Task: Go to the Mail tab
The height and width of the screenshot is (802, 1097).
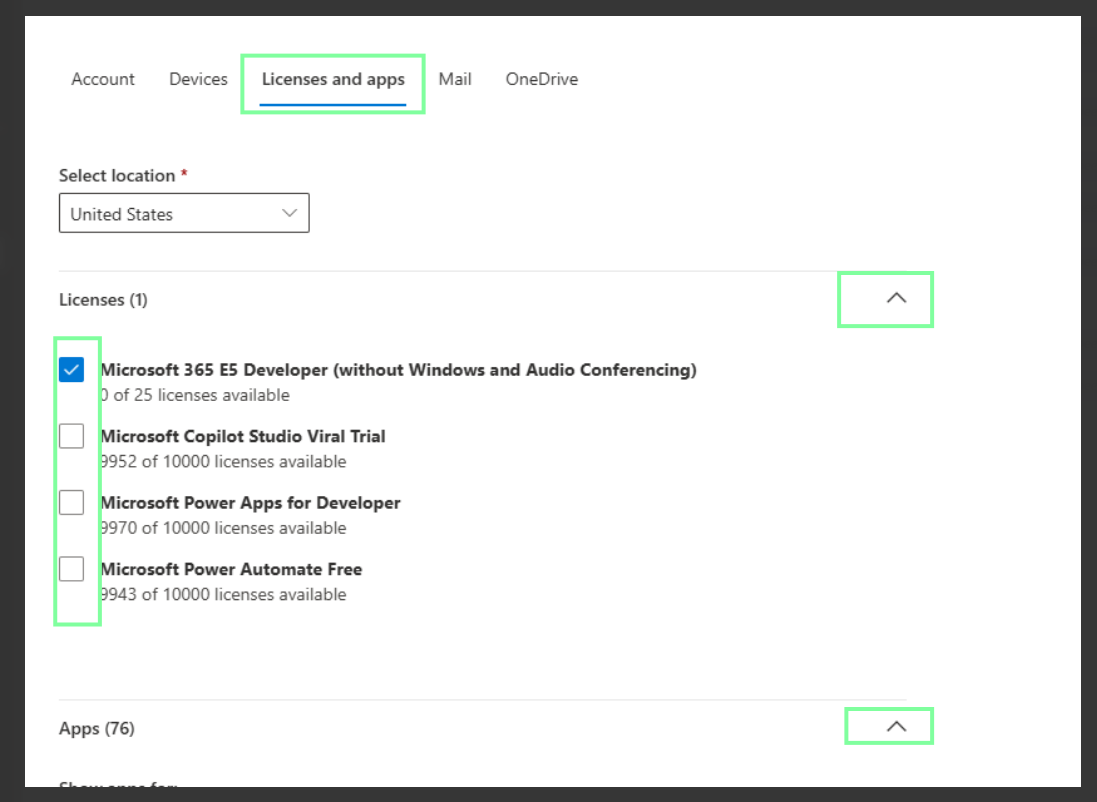Action: 455,79
